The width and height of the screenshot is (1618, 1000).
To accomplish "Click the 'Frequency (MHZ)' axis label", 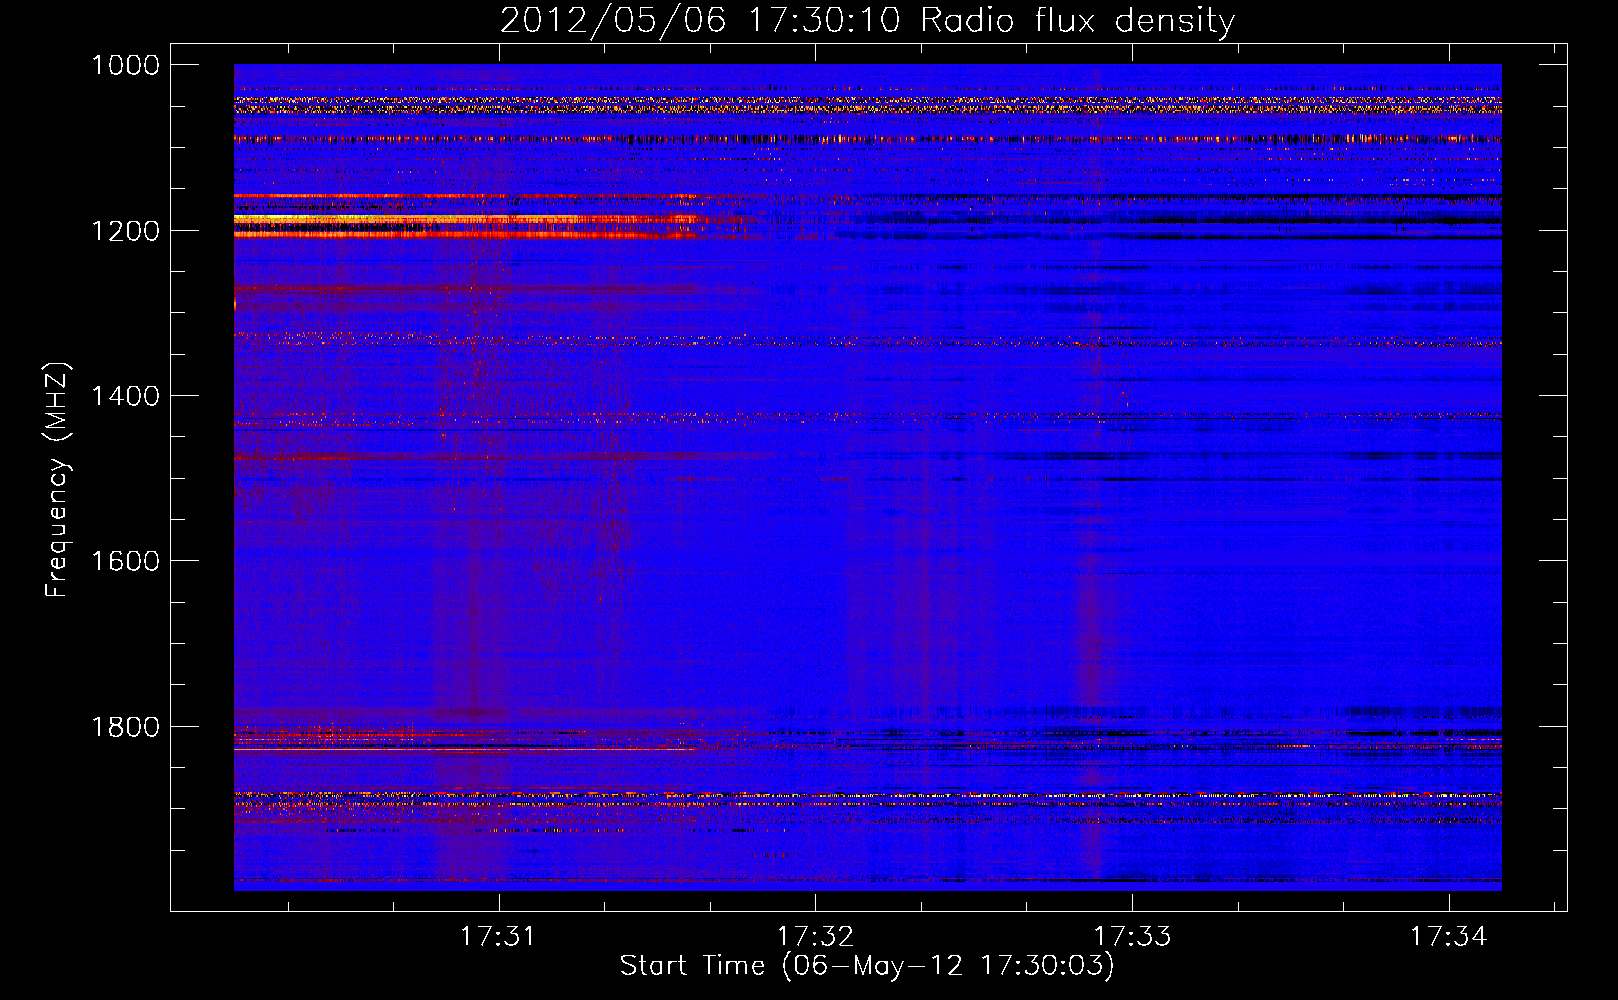I will (57, 480).
